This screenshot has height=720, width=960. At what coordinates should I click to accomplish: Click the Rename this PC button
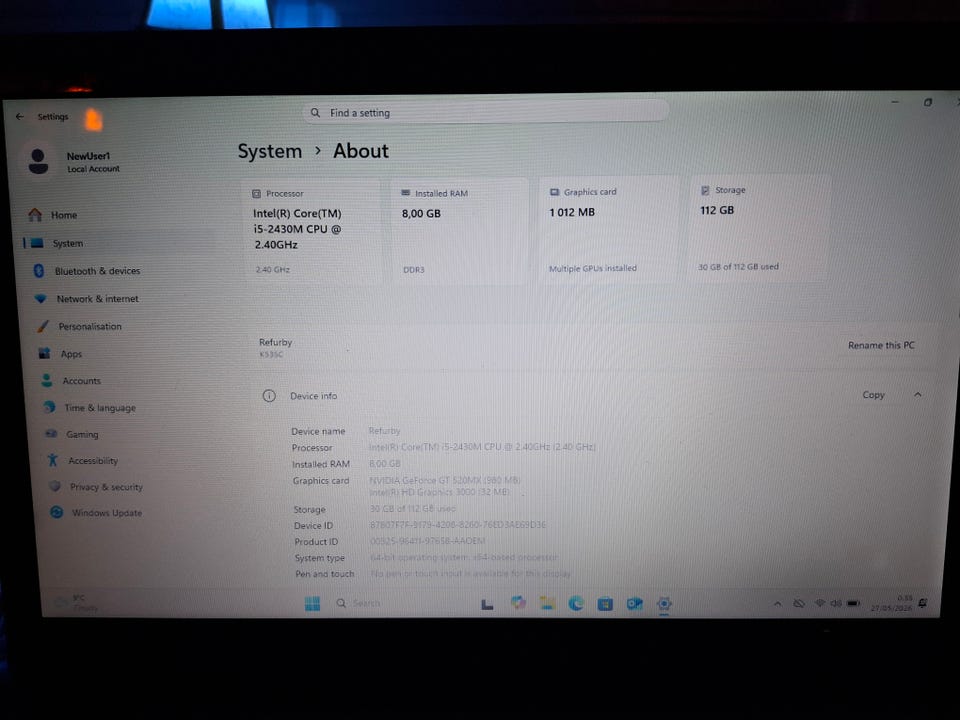point(881,345)
